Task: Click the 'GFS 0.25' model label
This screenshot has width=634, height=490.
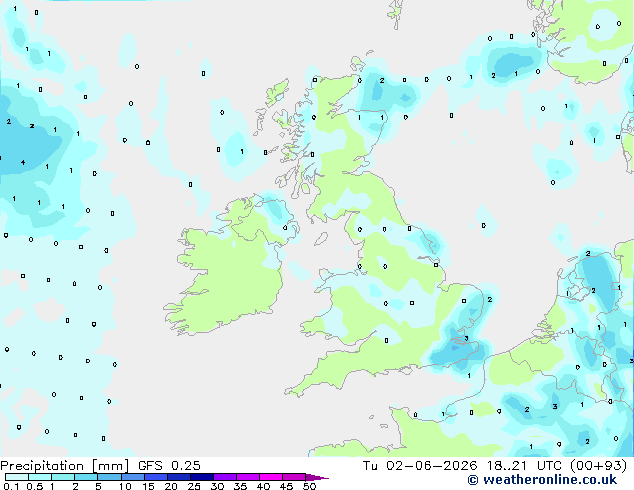Action: [x=169, y=466]
